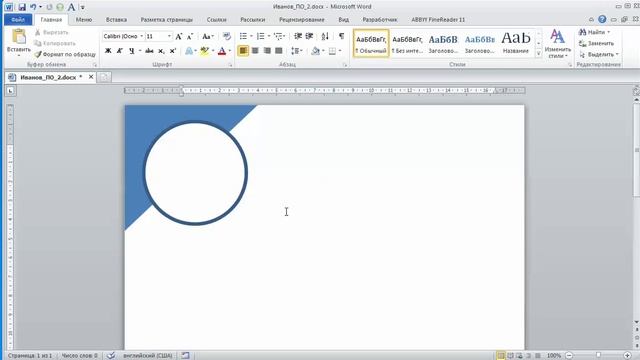Screen dimensions: 640x360
Task: Toggle align text left
Action: tap(243, 51)
